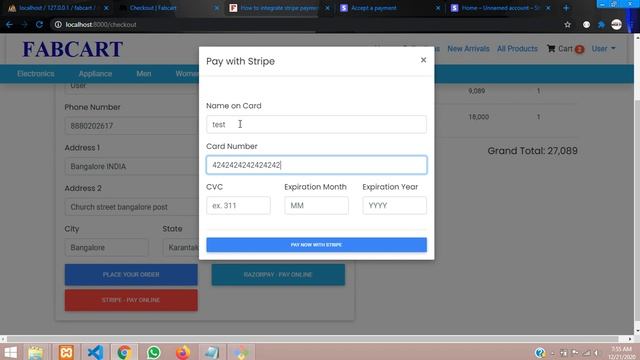The width and height of the screenshot is (640, 360).
Task: Go back in the browser
Action: [x=9, y=24]
